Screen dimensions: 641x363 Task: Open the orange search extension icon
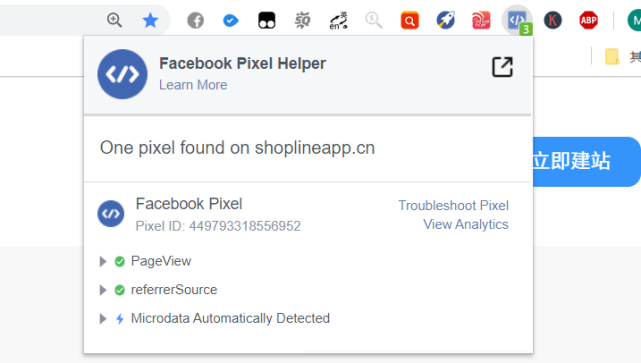[x=410, y=20]
